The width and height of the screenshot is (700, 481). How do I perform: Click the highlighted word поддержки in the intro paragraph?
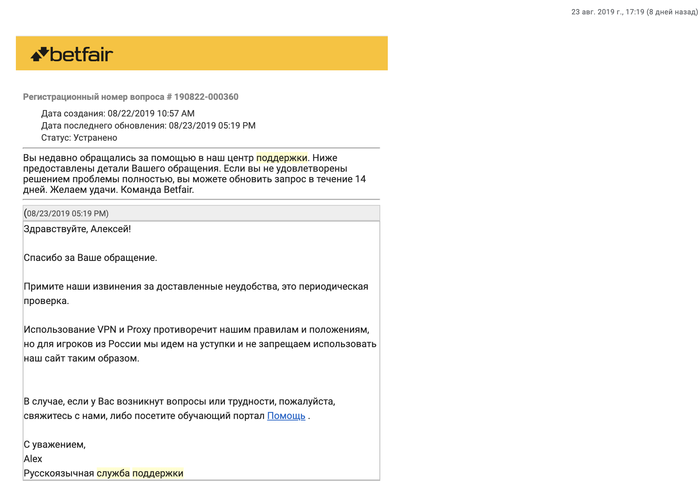pos(282,158)
